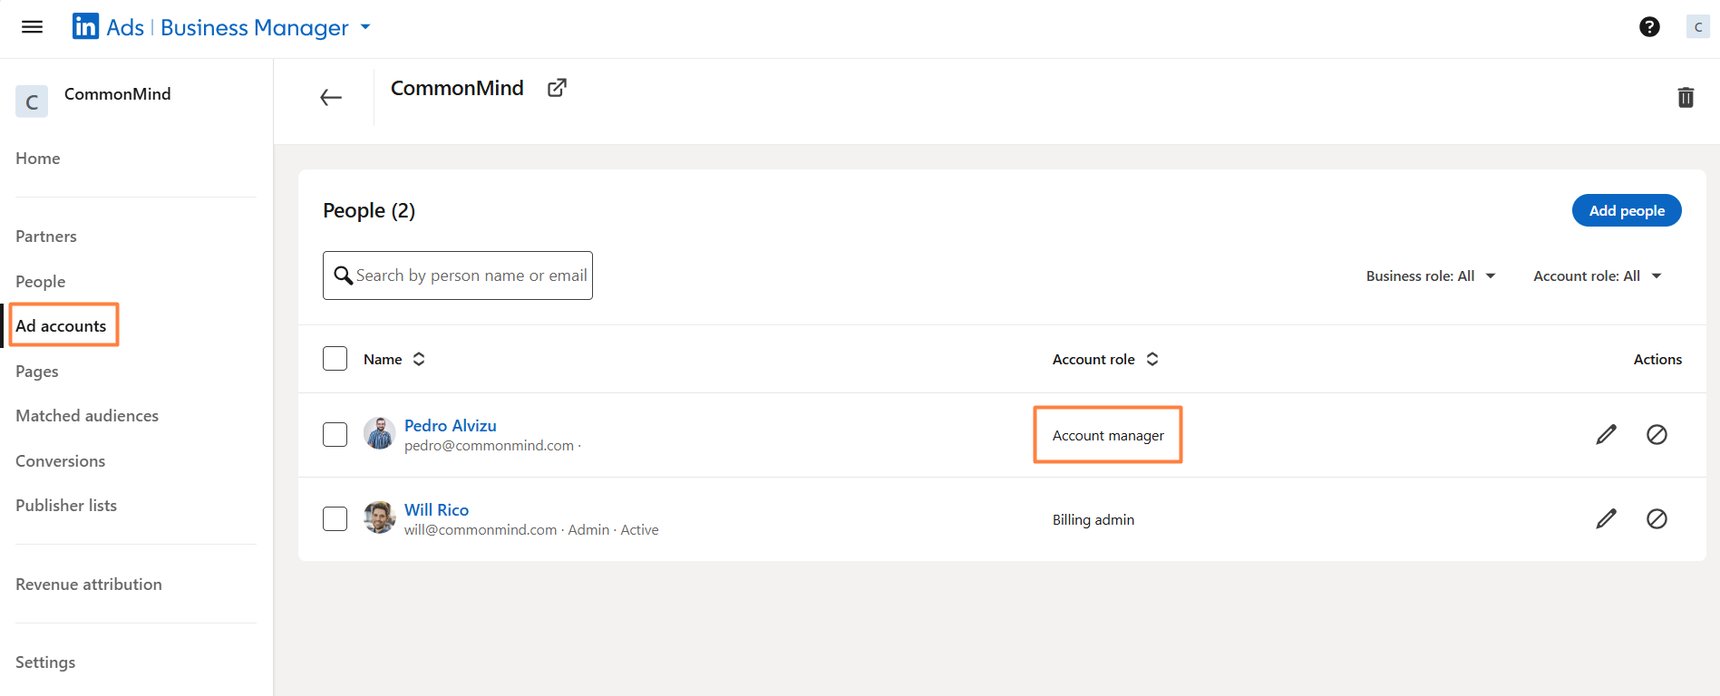This screenshot has height=696, width=1720.
Task: Click will@commonmind.com email text
Action: pos(480,529)
